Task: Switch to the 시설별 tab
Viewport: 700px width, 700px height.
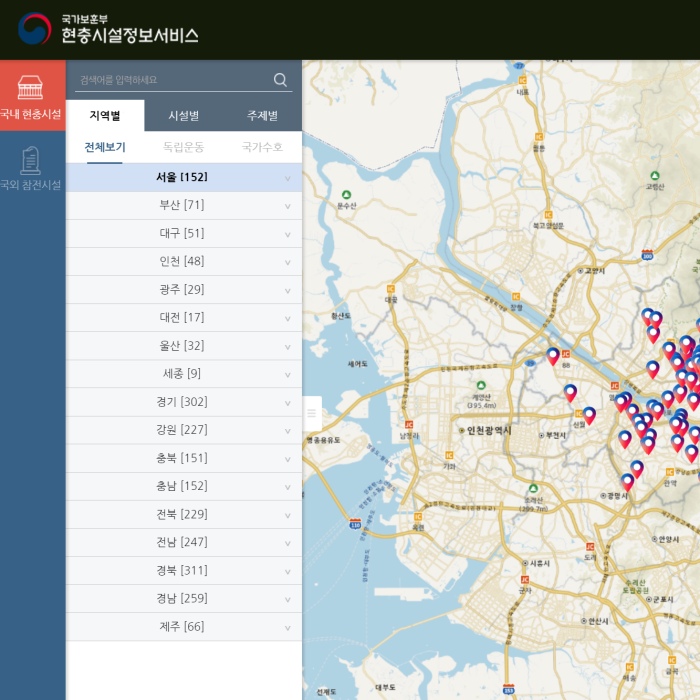Action: click(183, 116)
